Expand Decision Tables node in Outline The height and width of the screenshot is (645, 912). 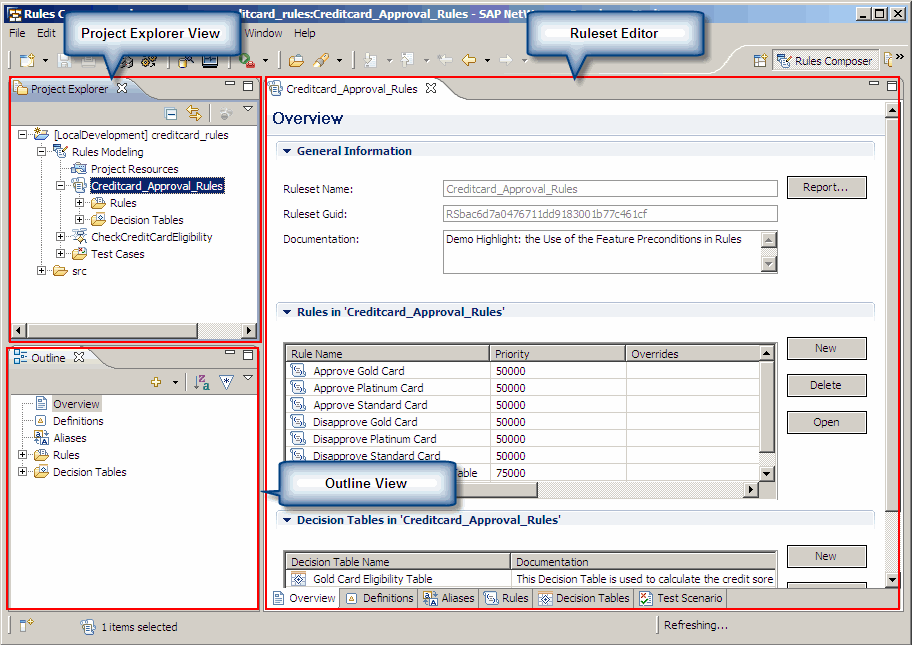(23, 472)
